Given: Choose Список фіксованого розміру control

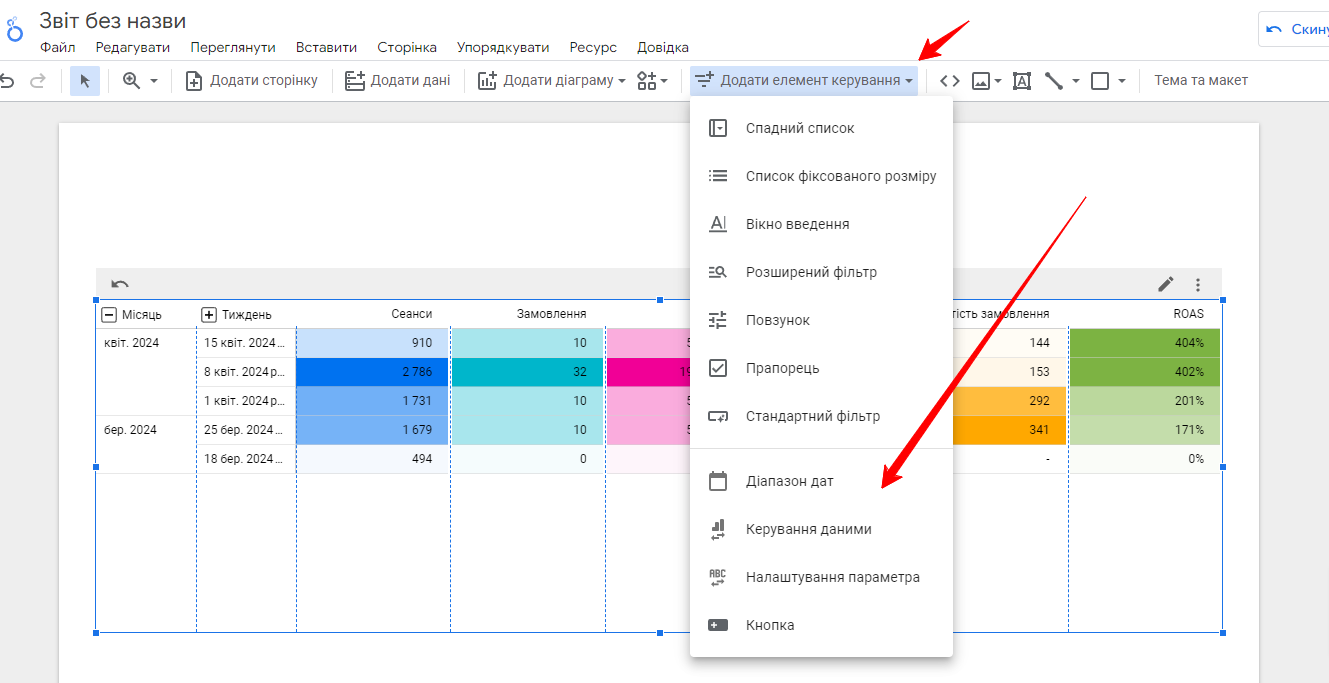Looking at the screenshot, I should coord(821,176).
